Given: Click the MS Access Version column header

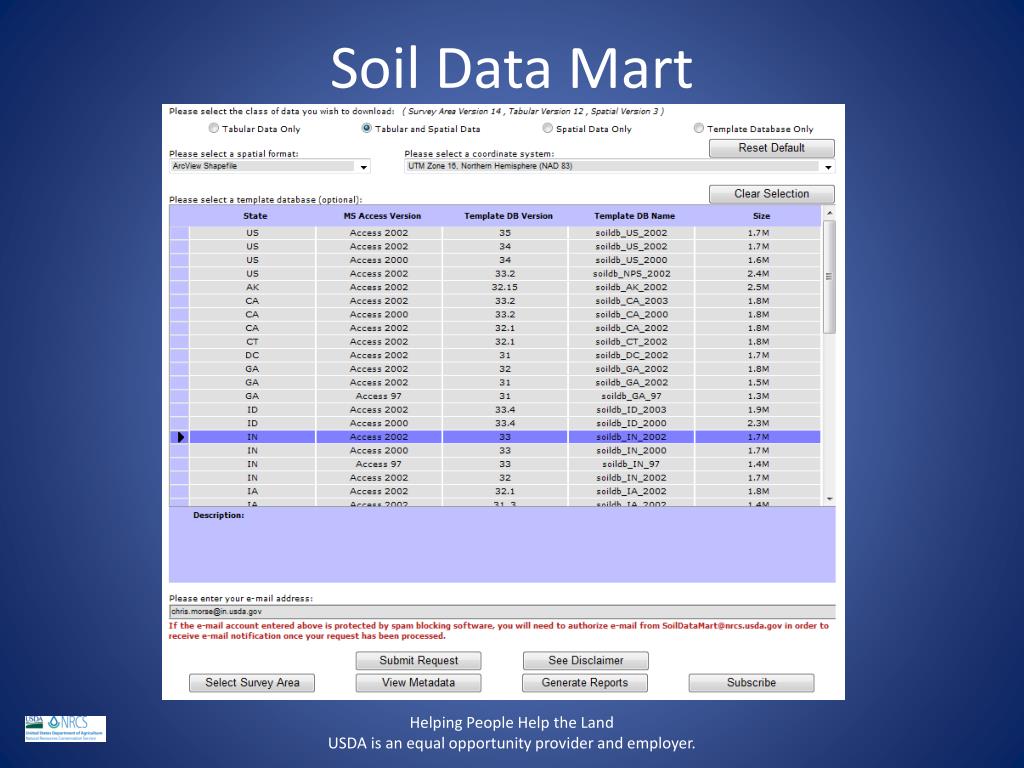Looking at the screenshot, I should click(382, 216).
